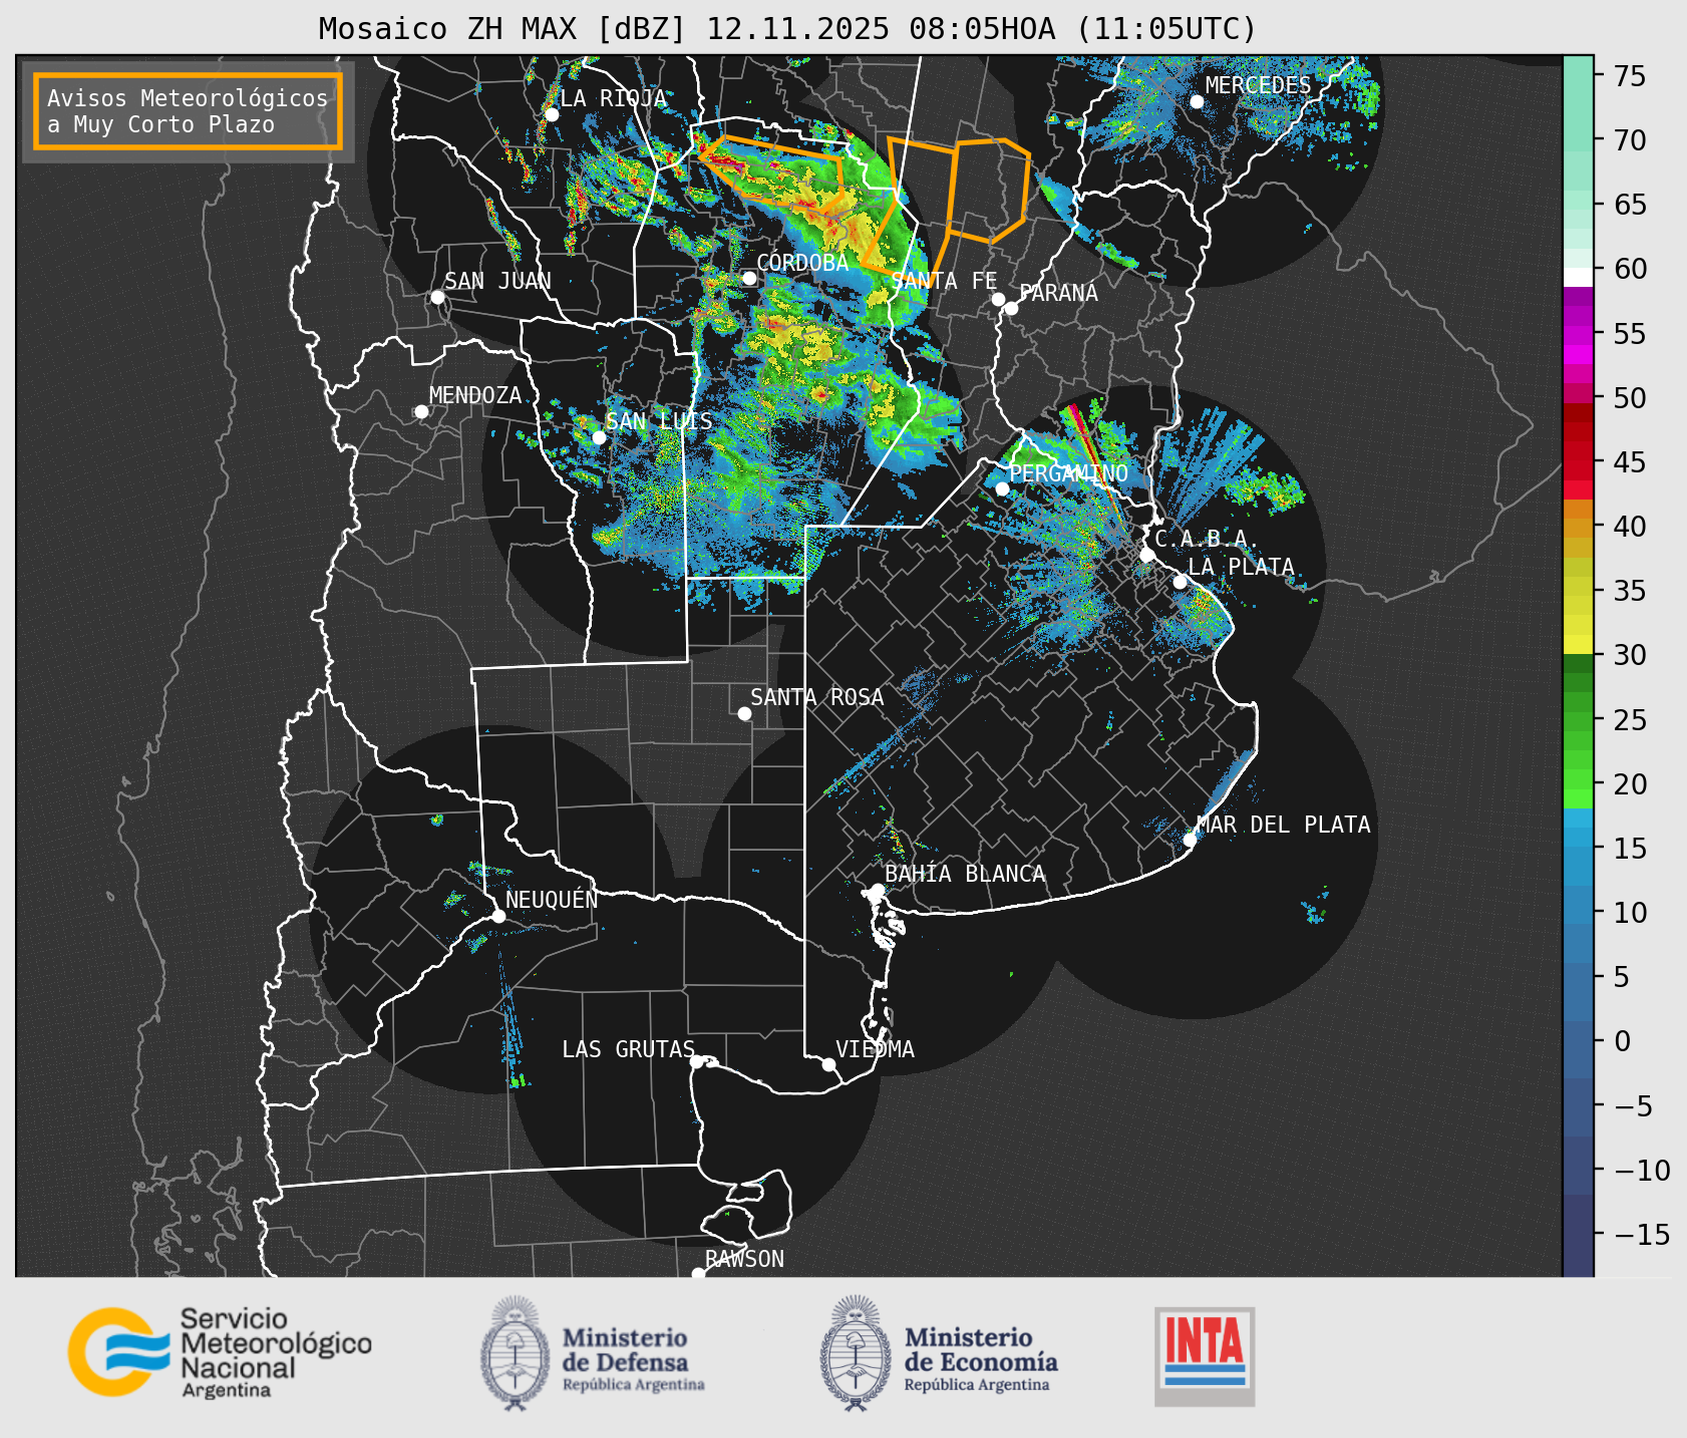Click the INTA logo
This screenshot has height=1438, width=1687.
(x=1204, y=1356)
